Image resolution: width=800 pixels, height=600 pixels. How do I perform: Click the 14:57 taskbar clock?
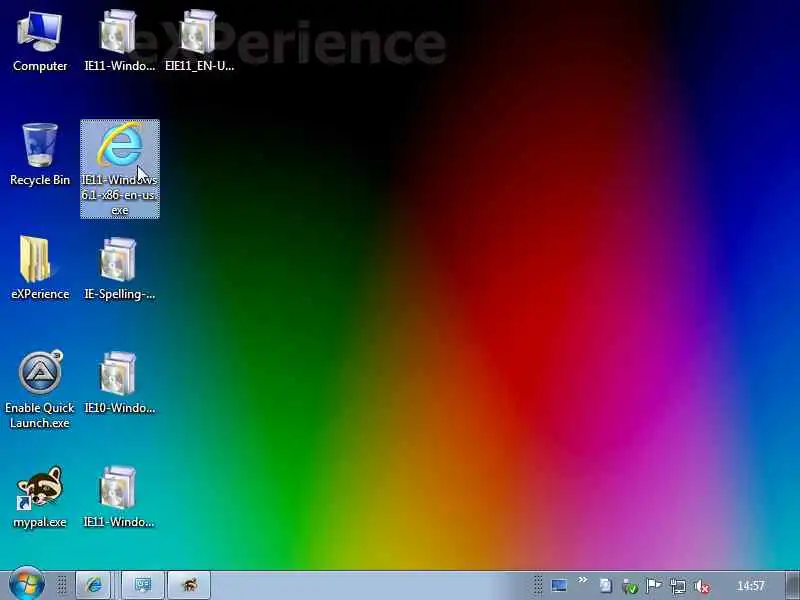pos(751,586)
